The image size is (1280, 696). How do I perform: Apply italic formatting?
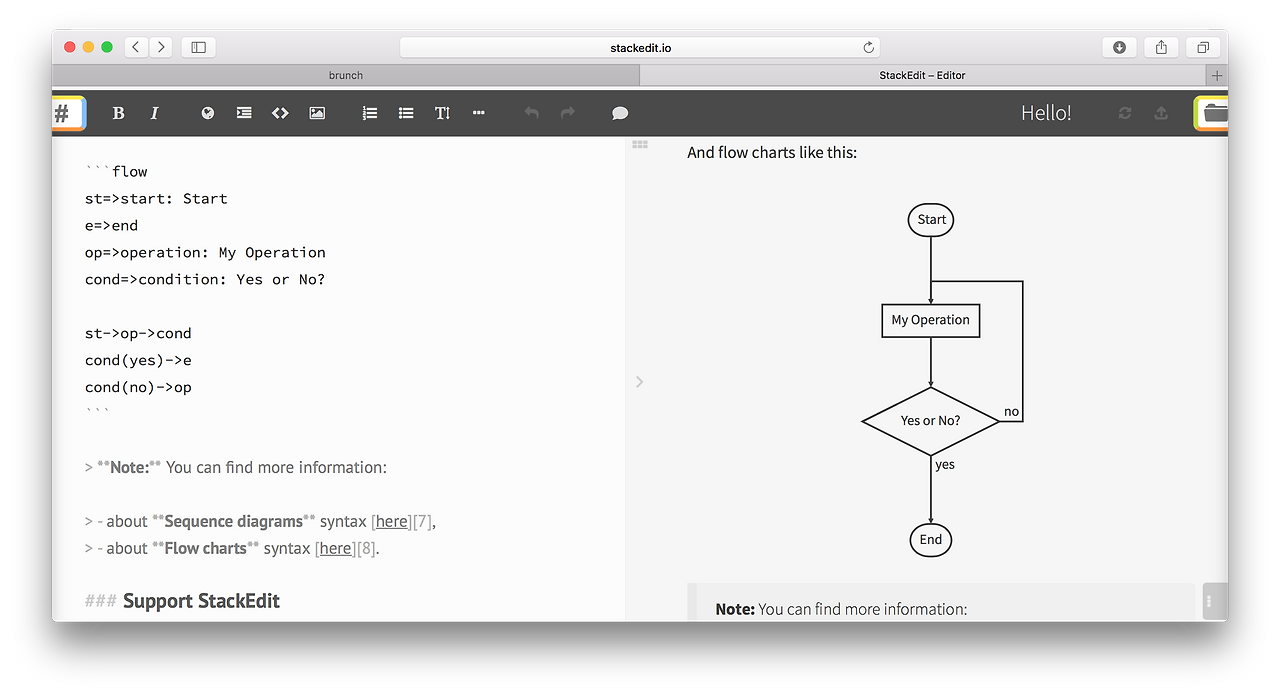coord(154,113)
